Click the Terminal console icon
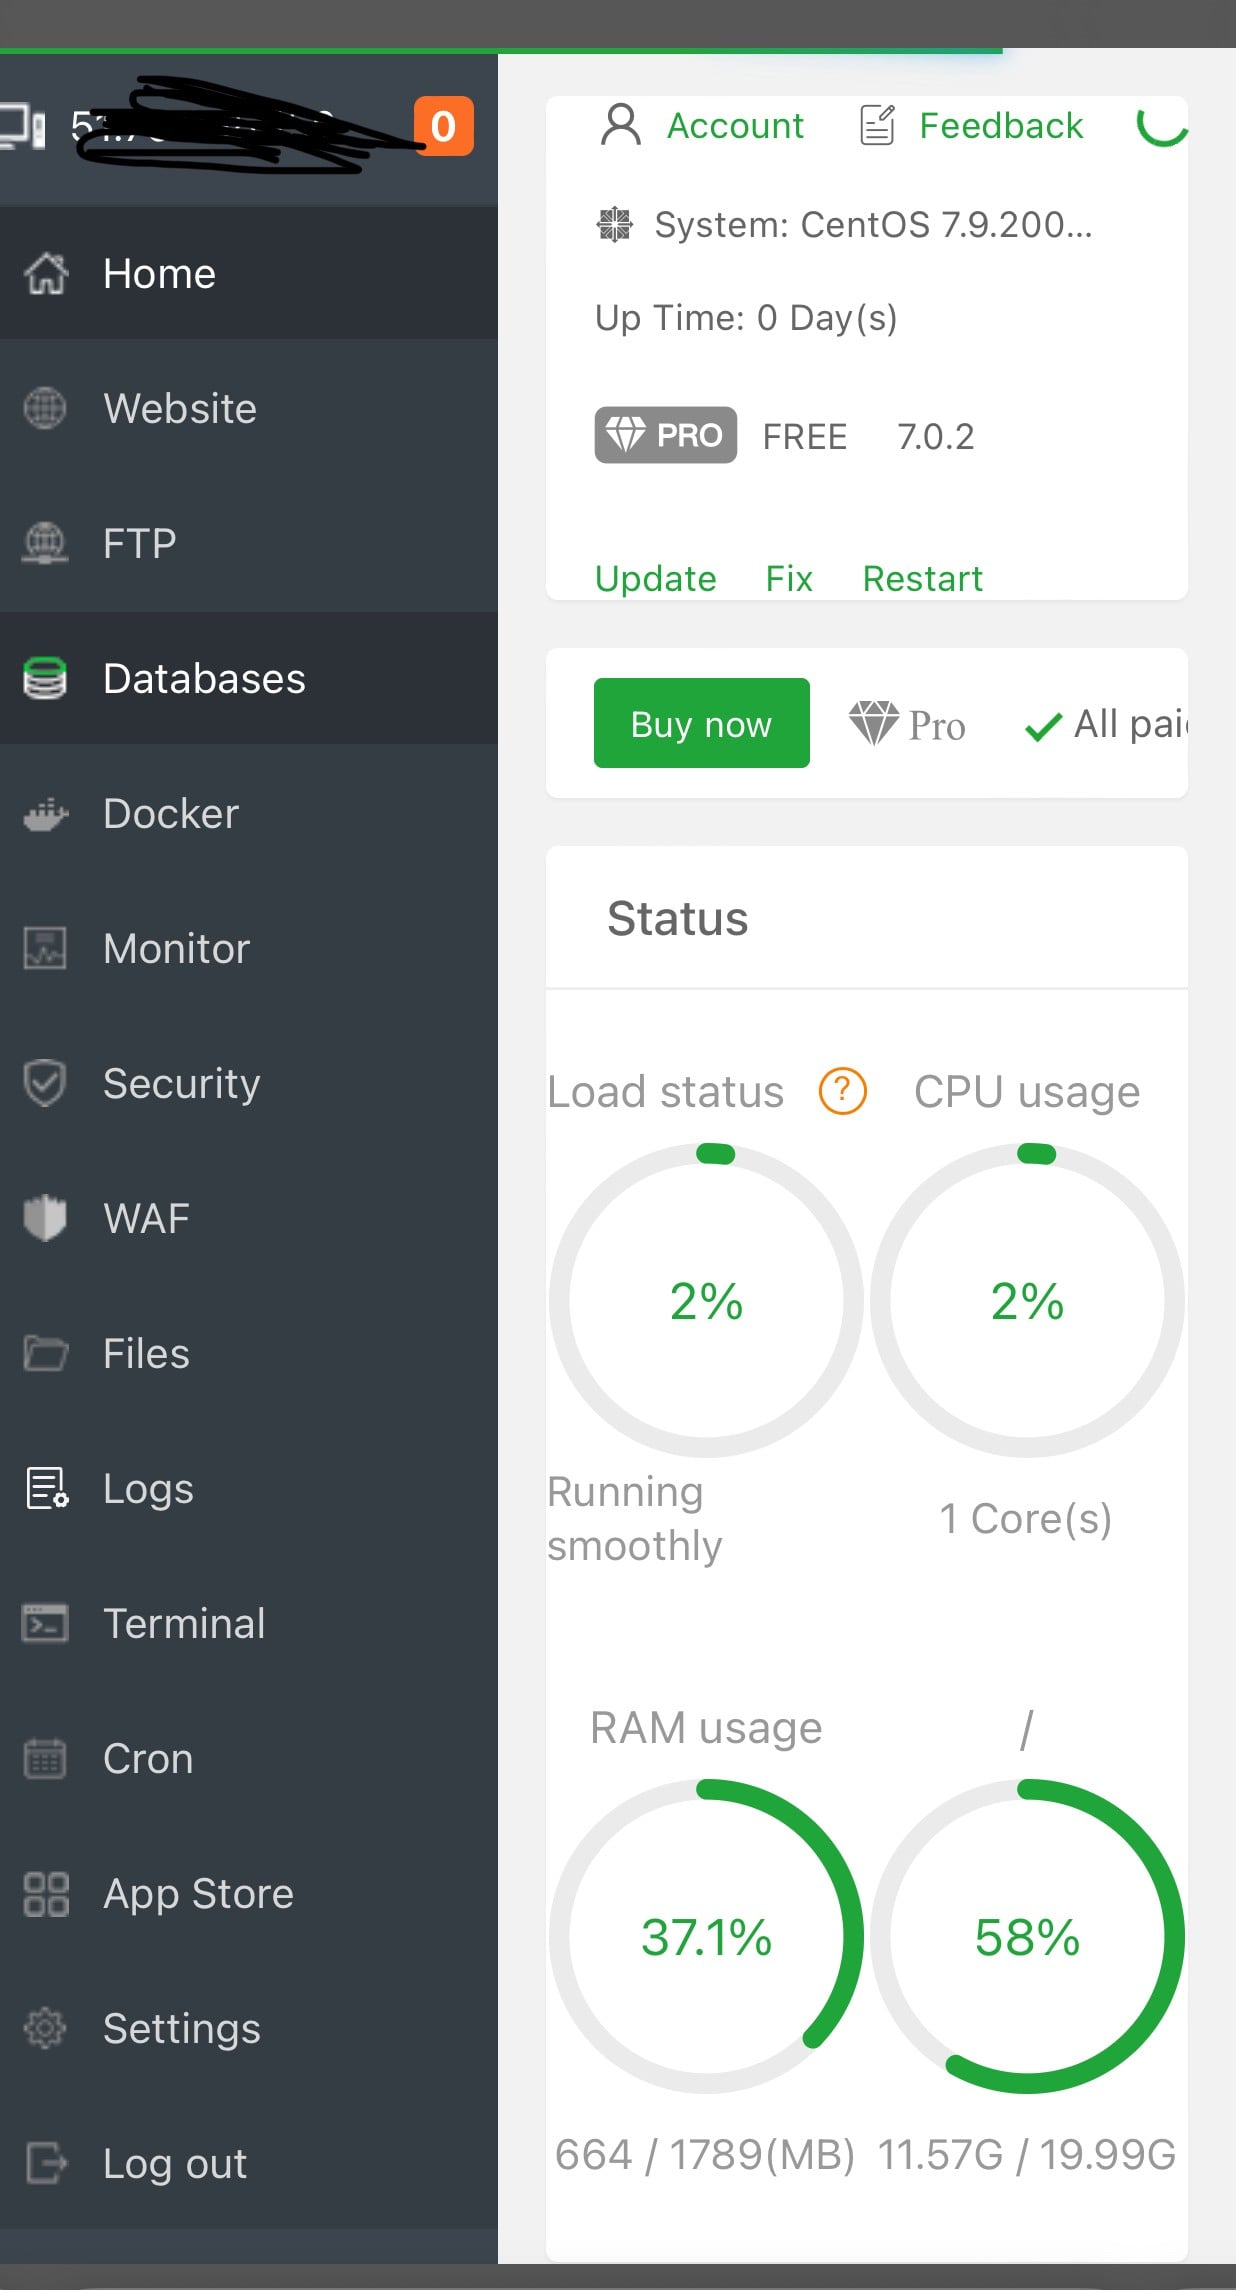The height and width of the screenshot is (2290, 1236). pos(45,1623)
